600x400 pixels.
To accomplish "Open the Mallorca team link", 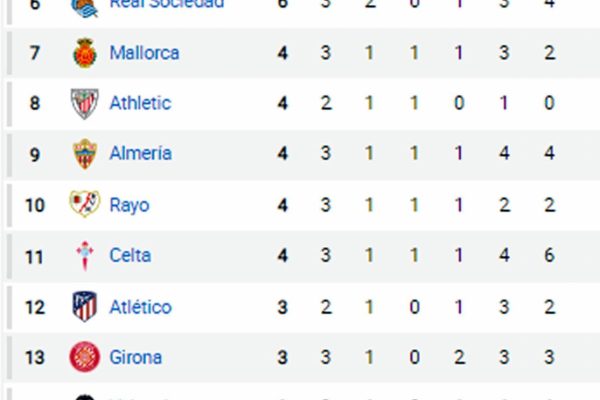I will pyautogui.click(x=144, y=53).
